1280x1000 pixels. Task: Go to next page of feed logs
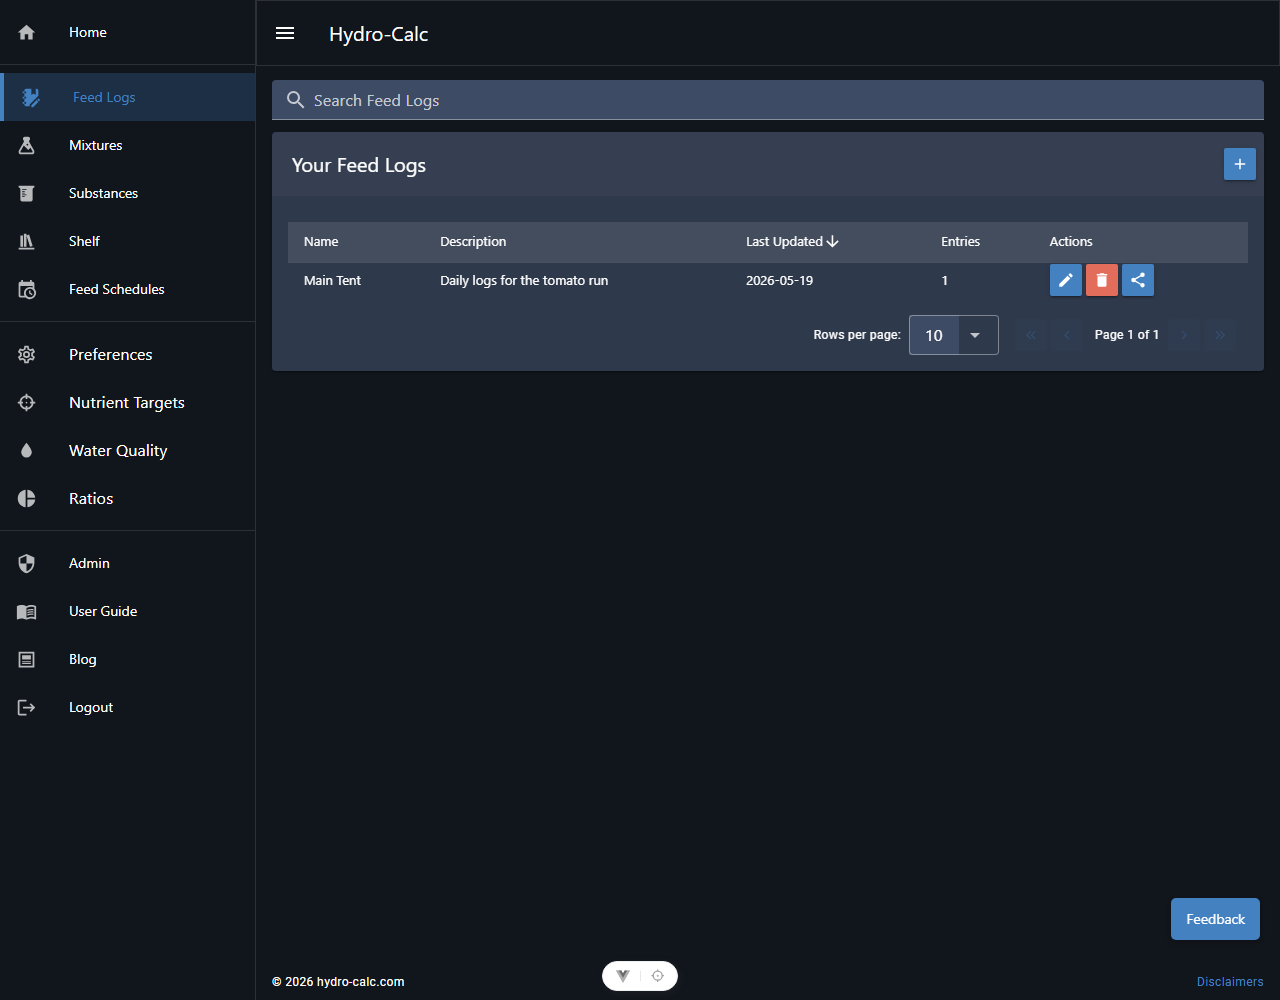click(x=1184, y=335)
